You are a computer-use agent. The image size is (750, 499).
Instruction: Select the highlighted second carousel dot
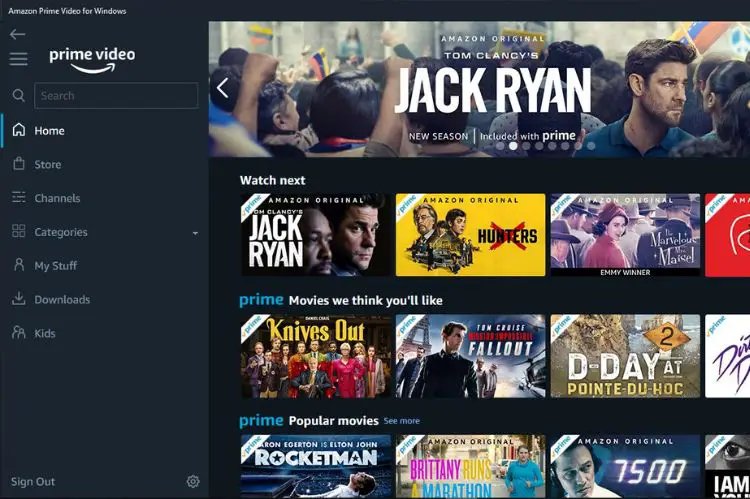513,146
